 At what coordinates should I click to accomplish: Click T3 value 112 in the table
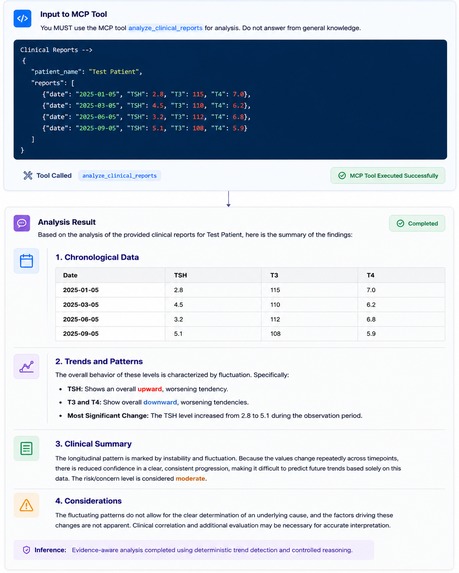click(275, 319)
